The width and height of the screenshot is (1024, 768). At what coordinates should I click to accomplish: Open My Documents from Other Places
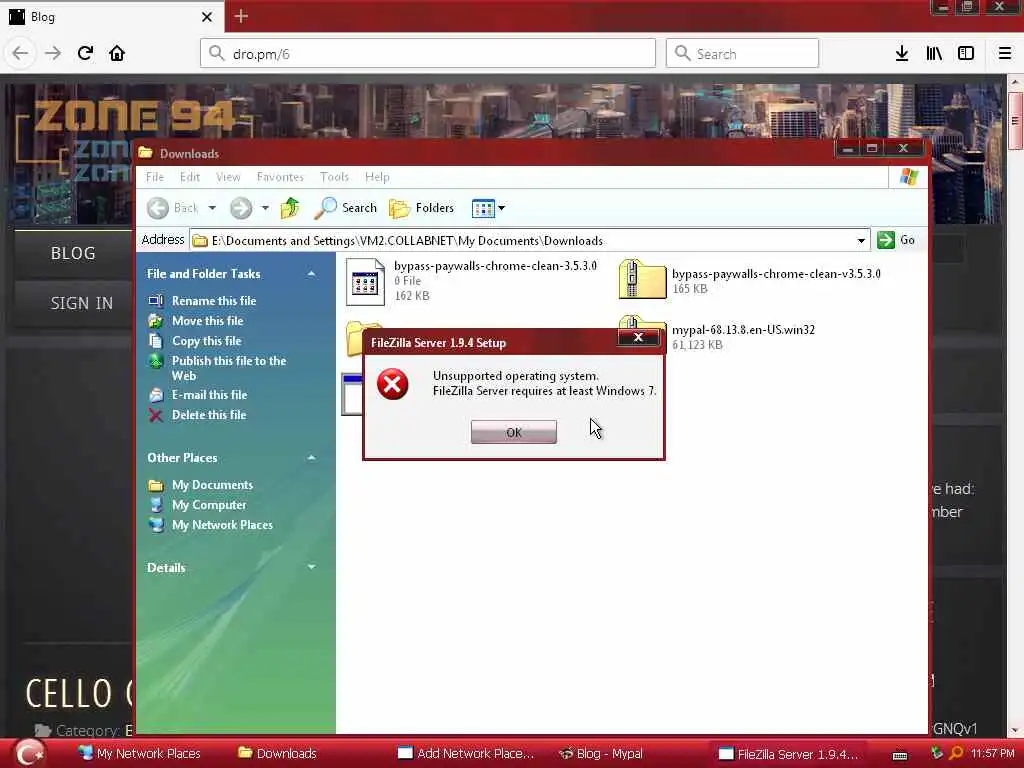click(x=212, y=485)
